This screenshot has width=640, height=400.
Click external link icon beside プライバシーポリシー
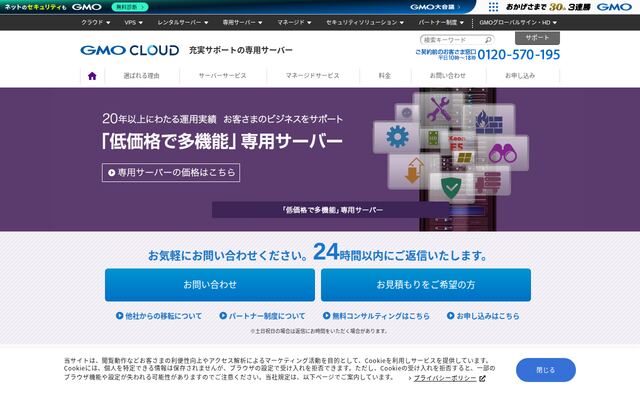click(x=482, y=379)
